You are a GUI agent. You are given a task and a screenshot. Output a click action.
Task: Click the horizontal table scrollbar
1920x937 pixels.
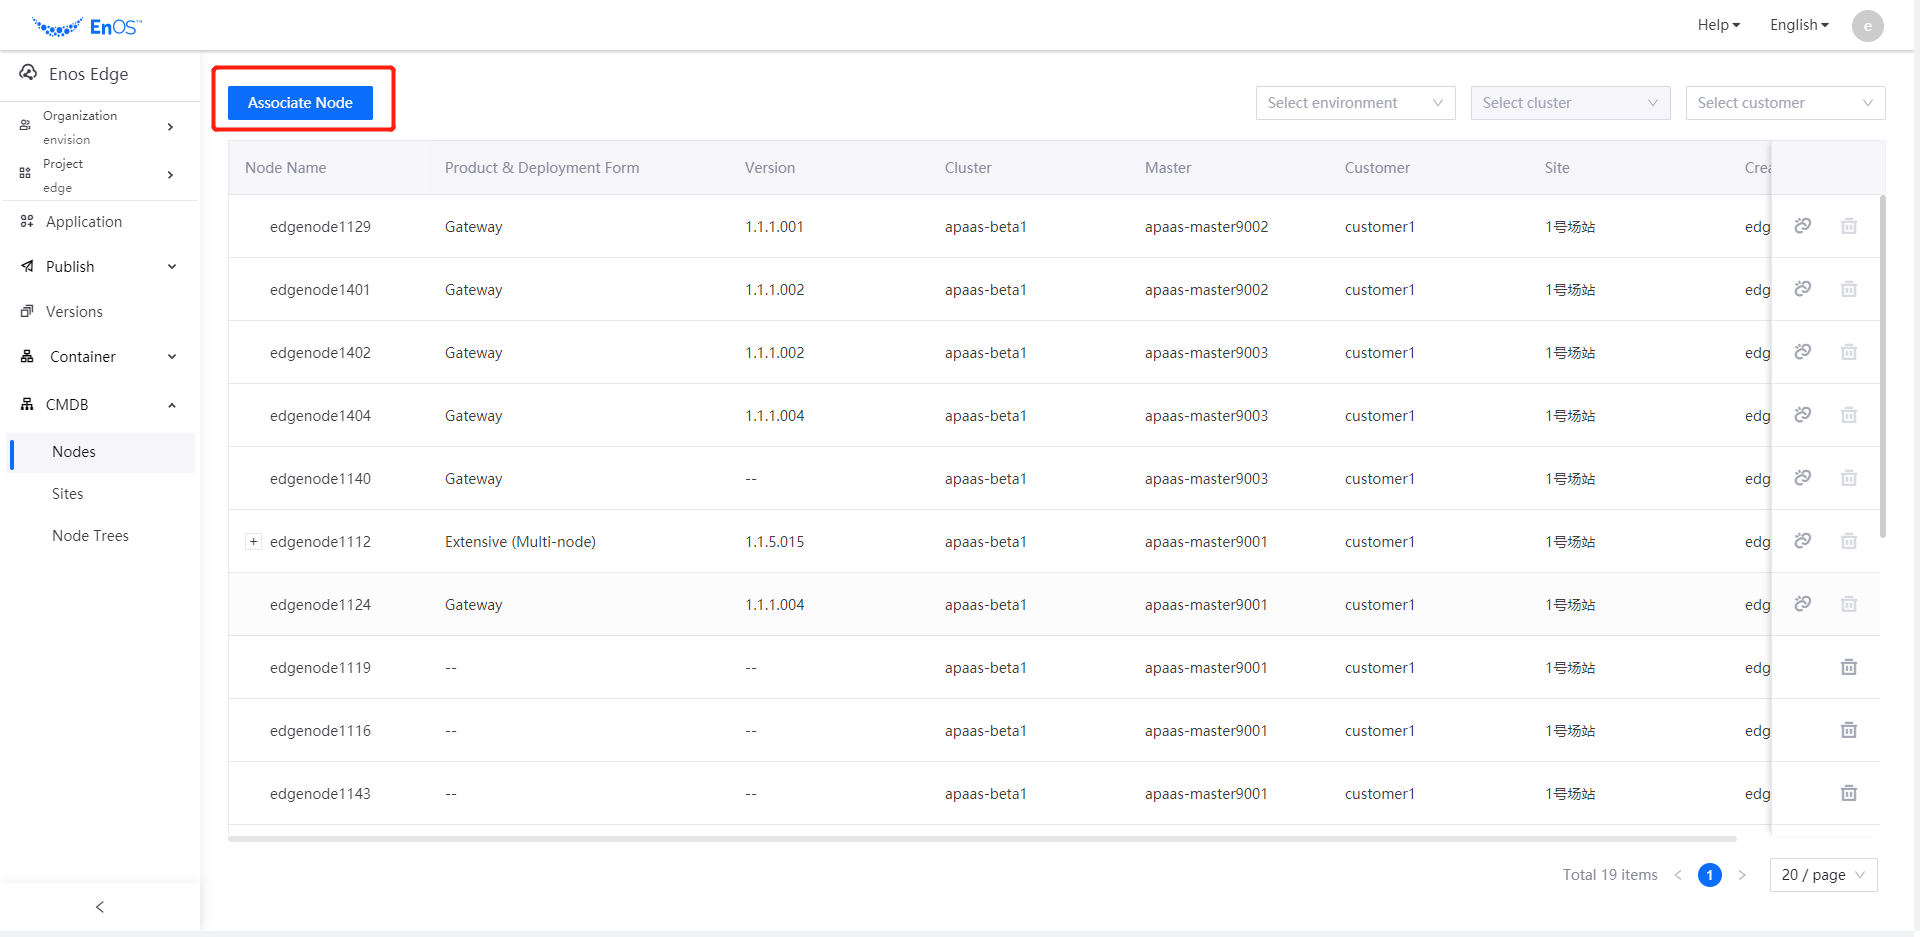coord(982,838)
